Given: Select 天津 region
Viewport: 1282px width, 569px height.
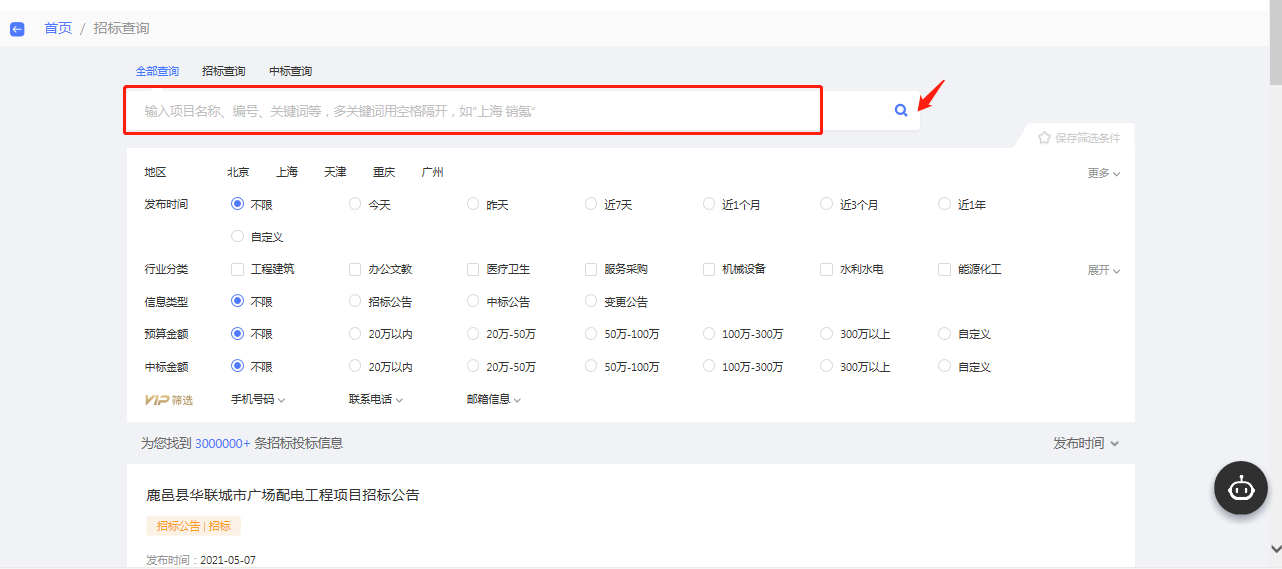Looking at the screenshot, I should coord(335,172).
